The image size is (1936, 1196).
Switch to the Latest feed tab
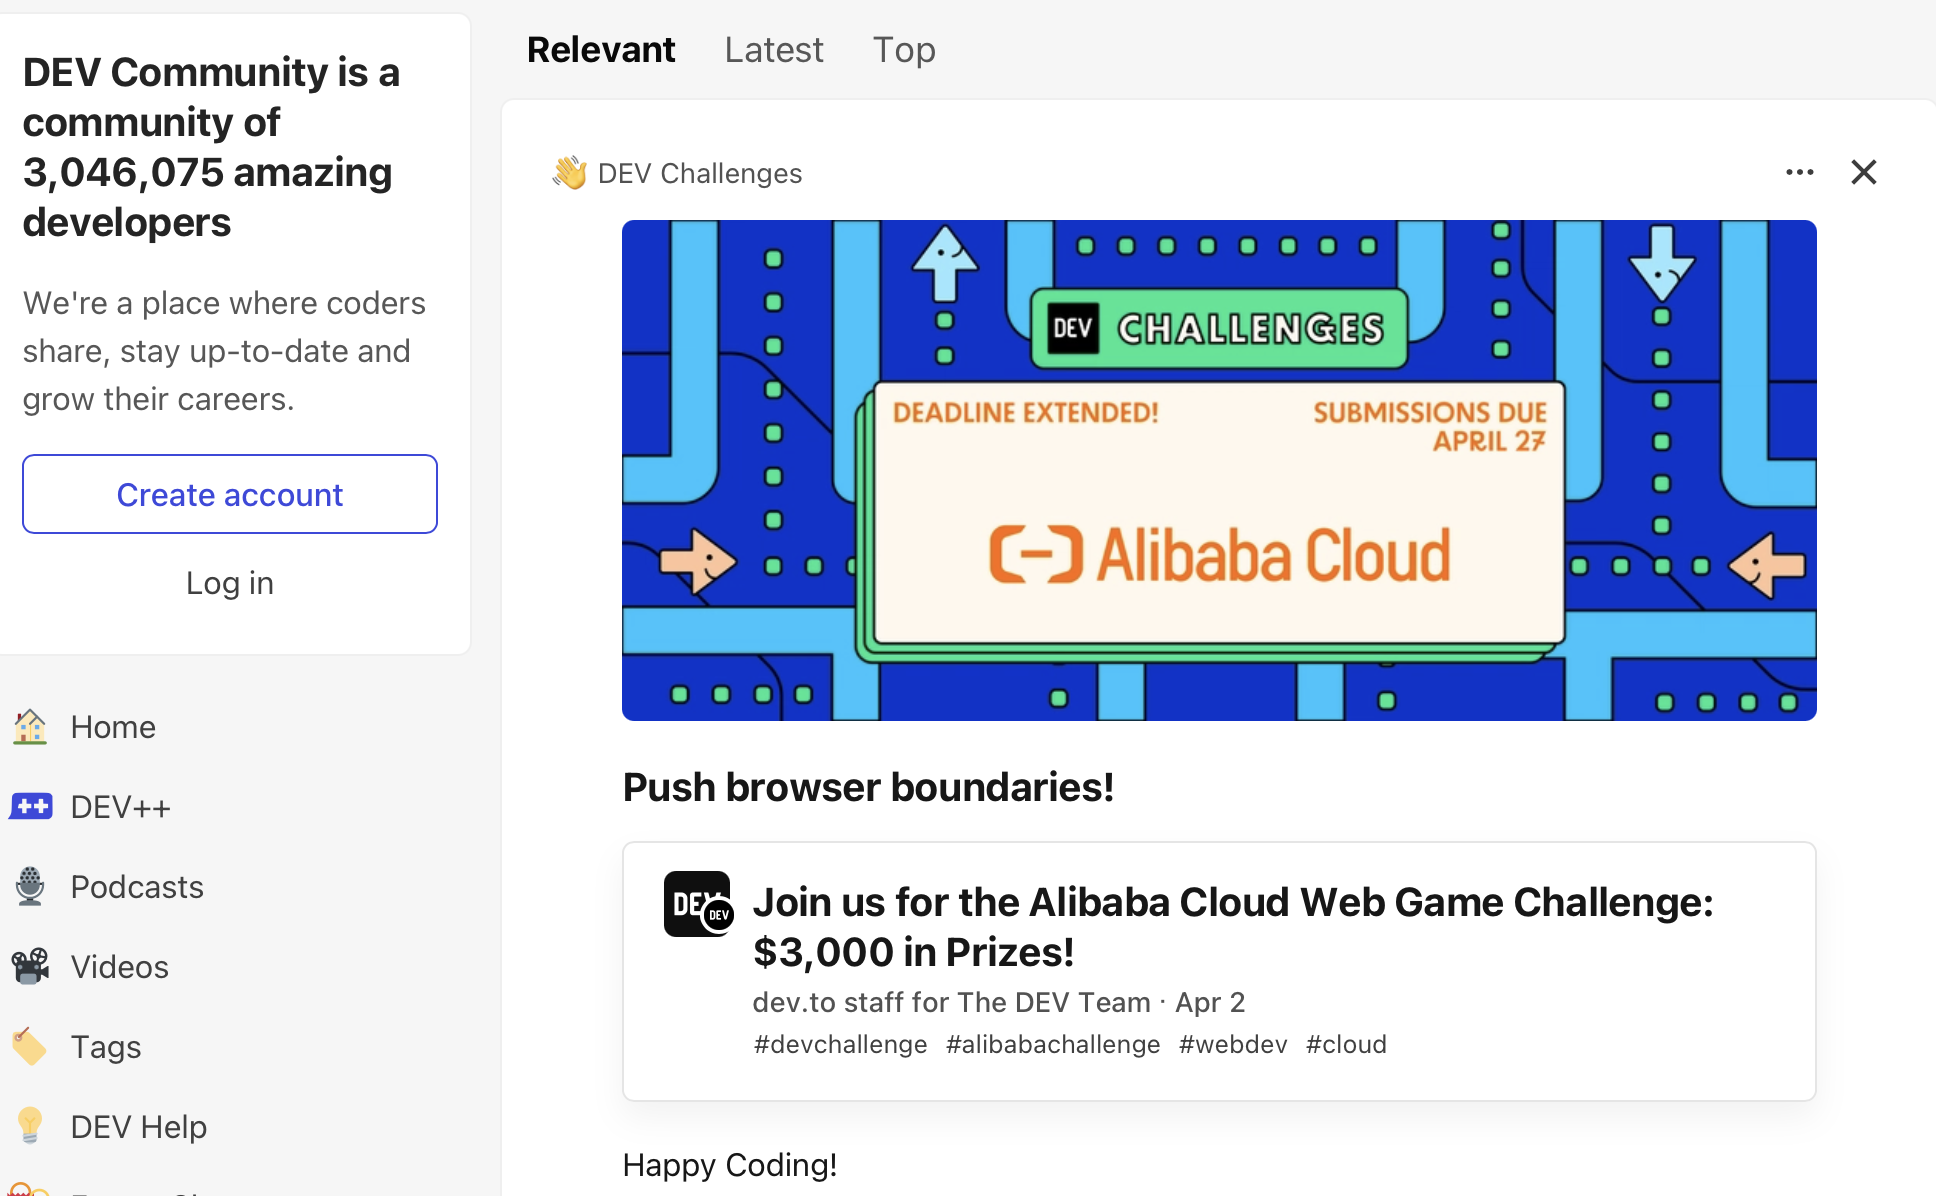(x=774, y=50)
